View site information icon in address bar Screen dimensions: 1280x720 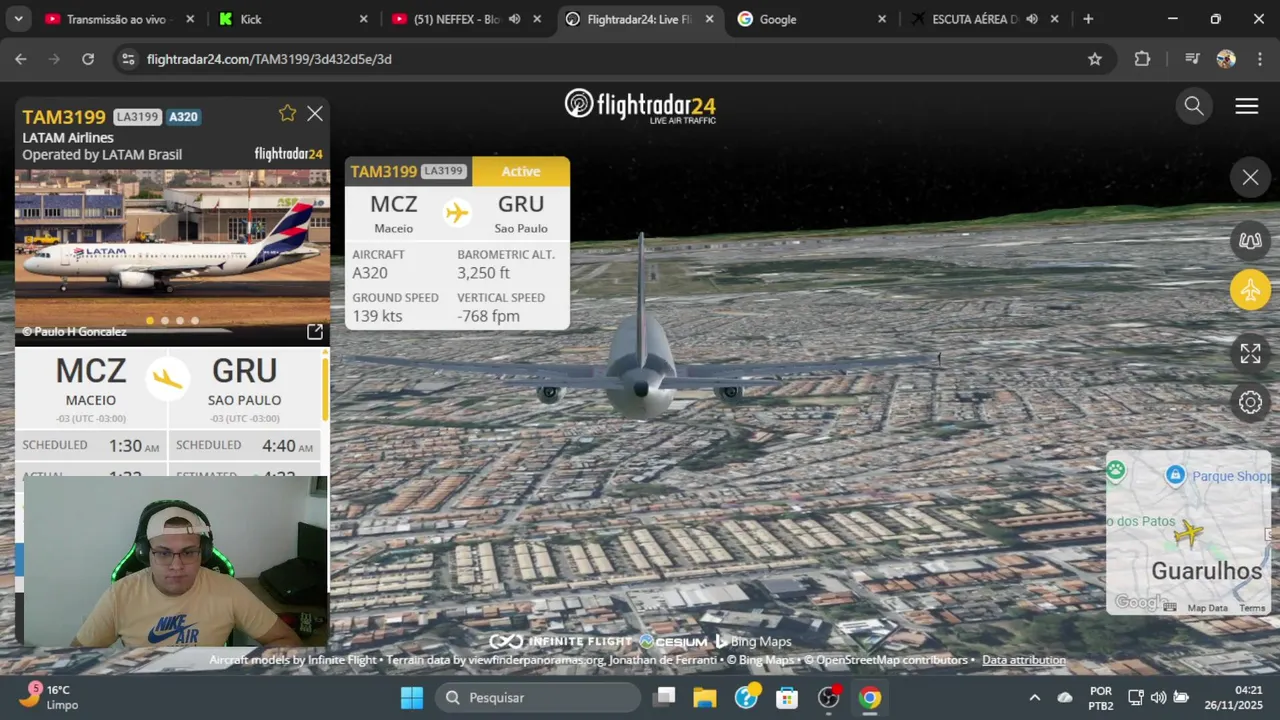tap(128, 59)
